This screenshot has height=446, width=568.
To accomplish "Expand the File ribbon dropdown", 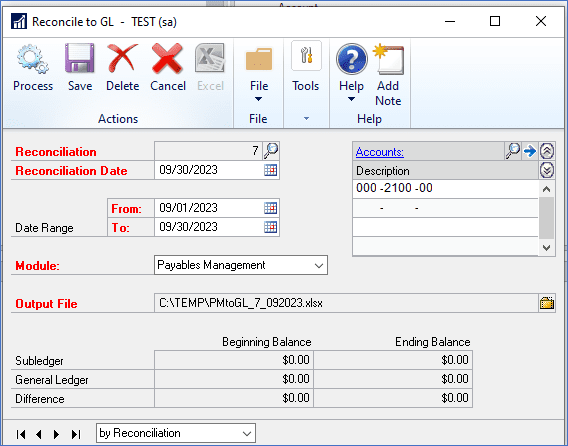I will [x=259, y=91].
